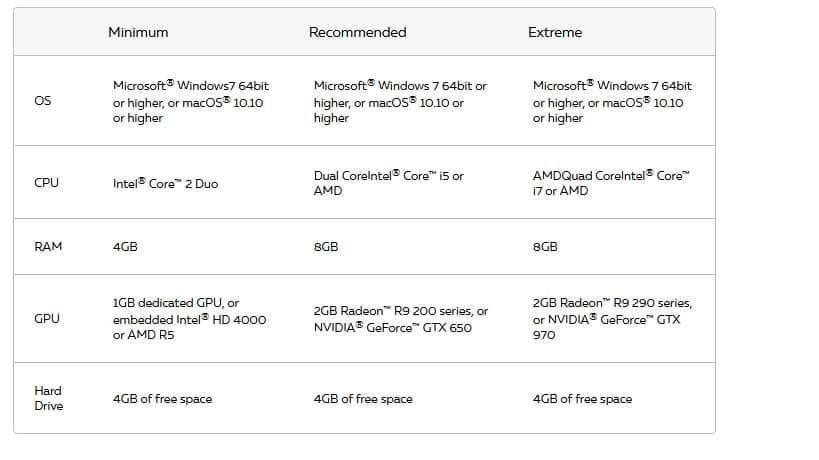
Task: Click the Intel Core 2 Duo cell
Action: coord(165,183)
